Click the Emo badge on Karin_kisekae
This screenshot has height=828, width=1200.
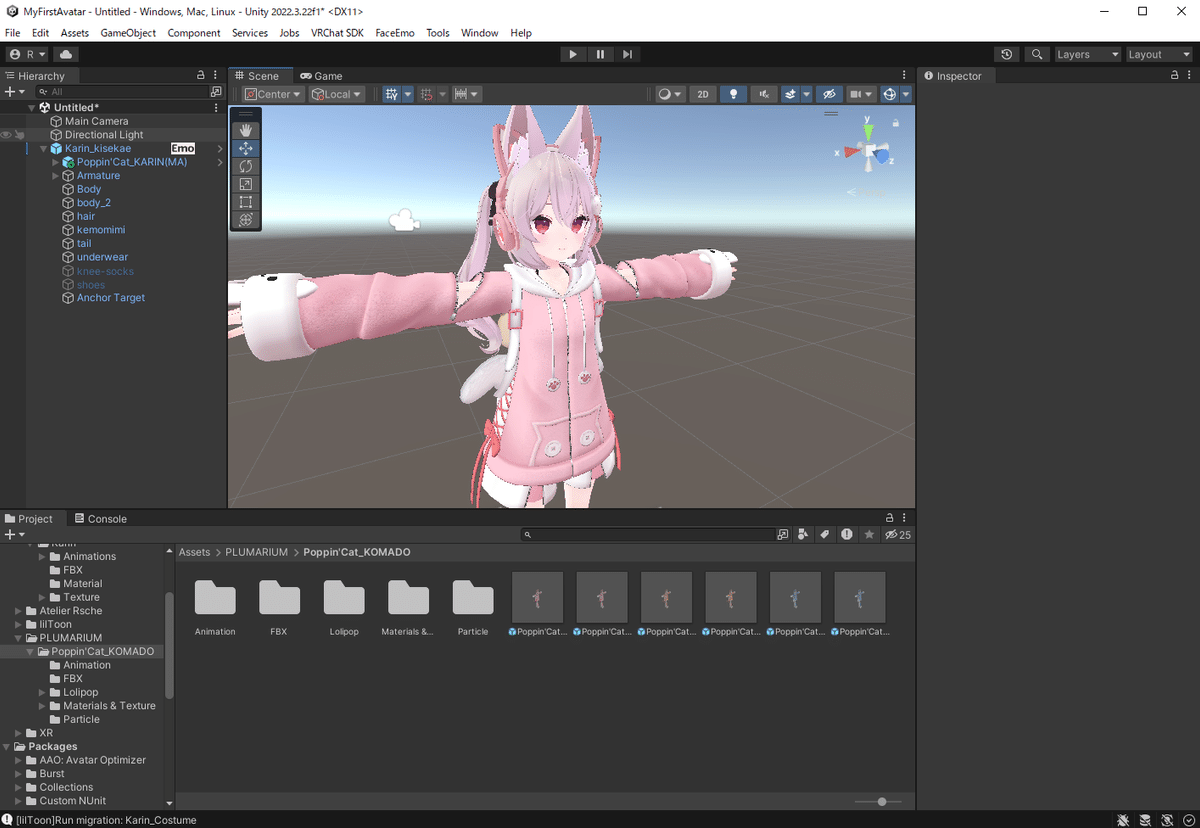pyautogui.click(x=183, y=149)
